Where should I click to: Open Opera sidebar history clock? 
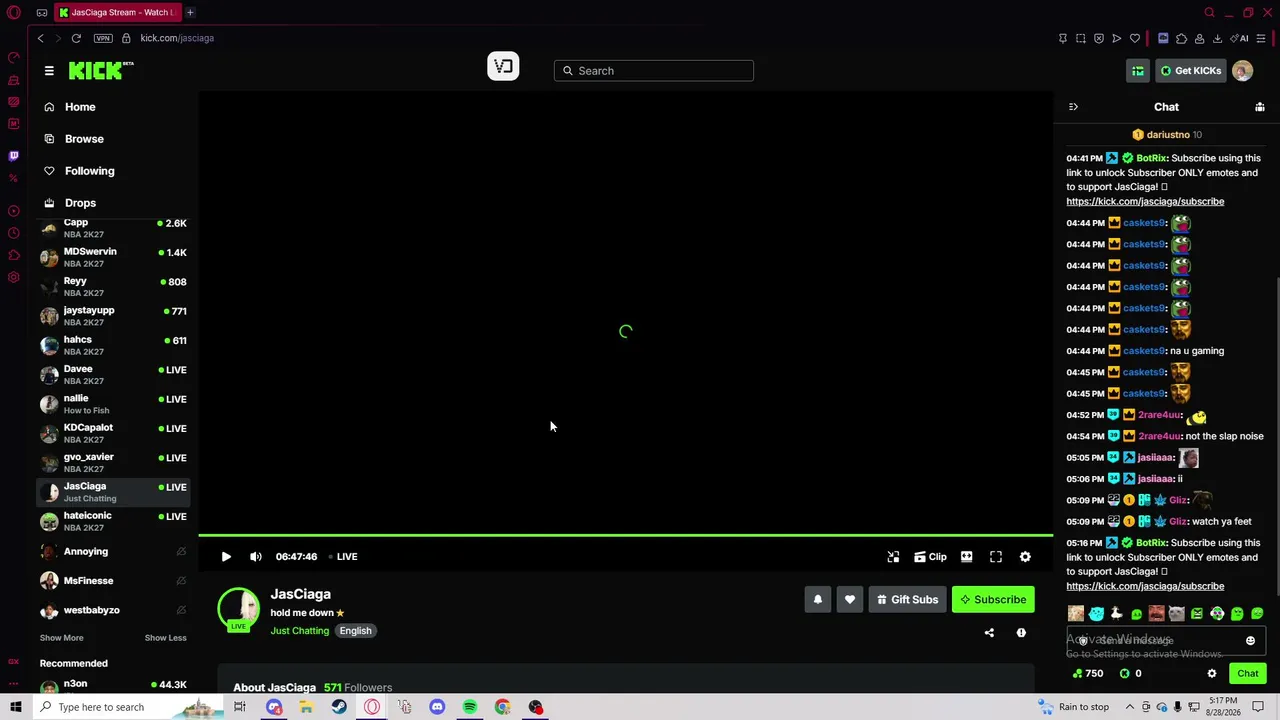[13, 233]
